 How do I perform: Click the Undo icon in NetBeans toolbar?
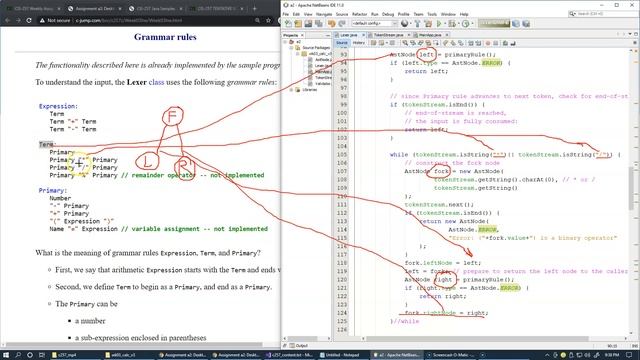pos(331,24)
